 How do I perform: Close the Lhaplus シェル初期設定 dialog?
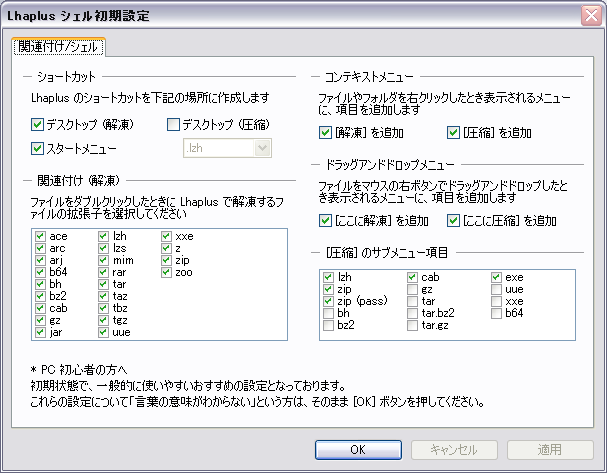coord(591,16)
